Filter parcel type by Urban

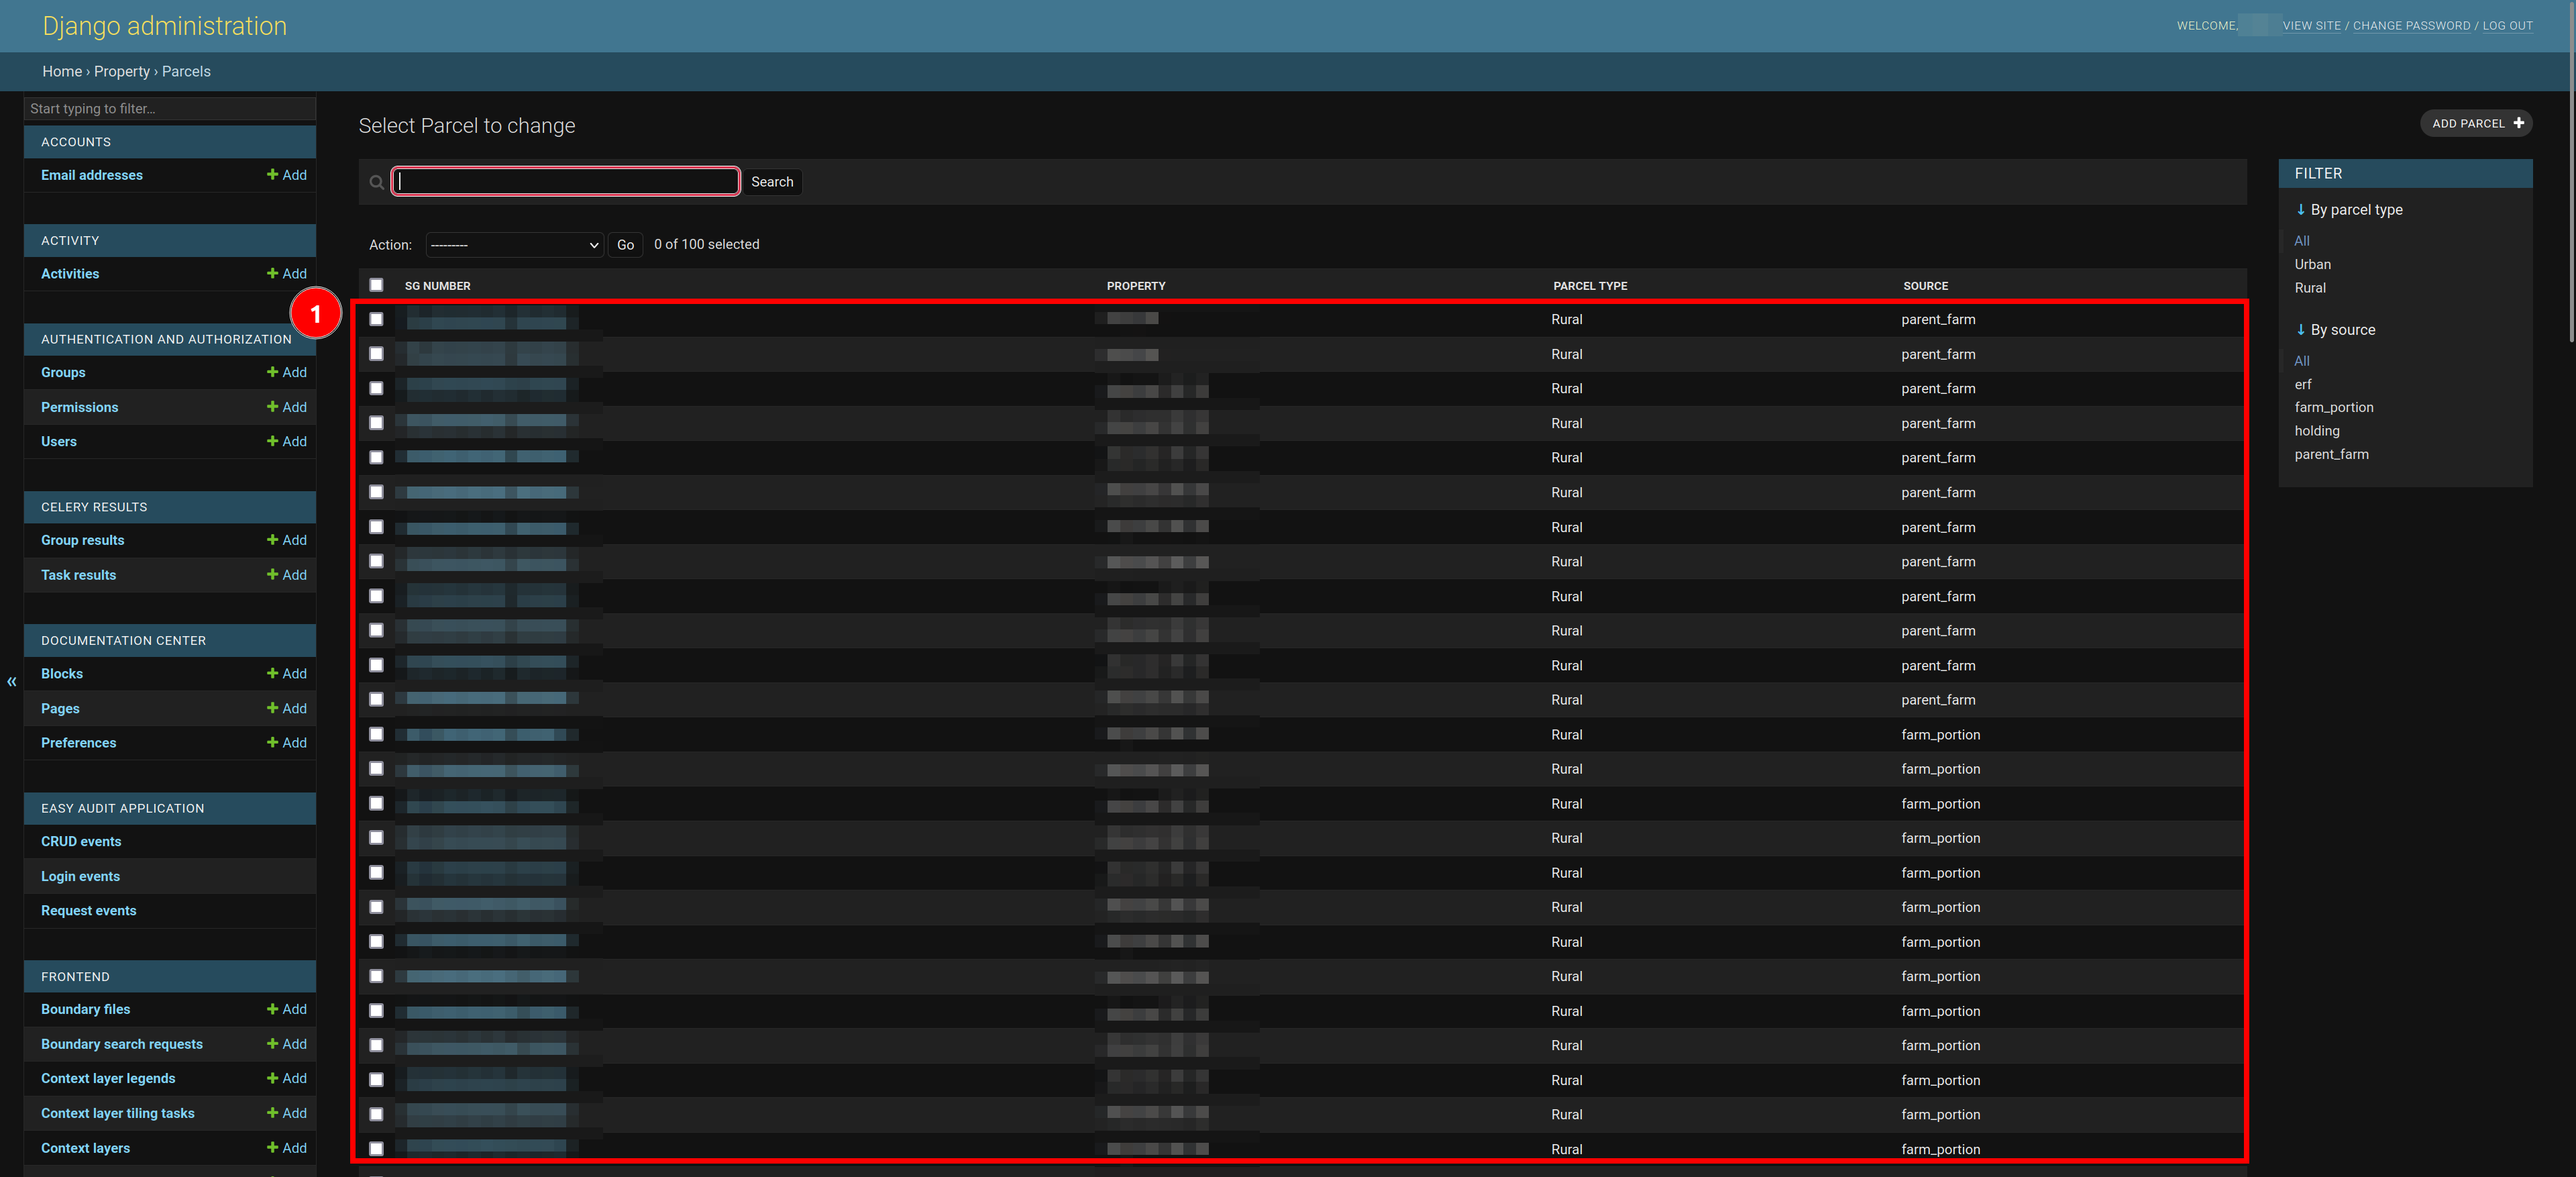2312,264
